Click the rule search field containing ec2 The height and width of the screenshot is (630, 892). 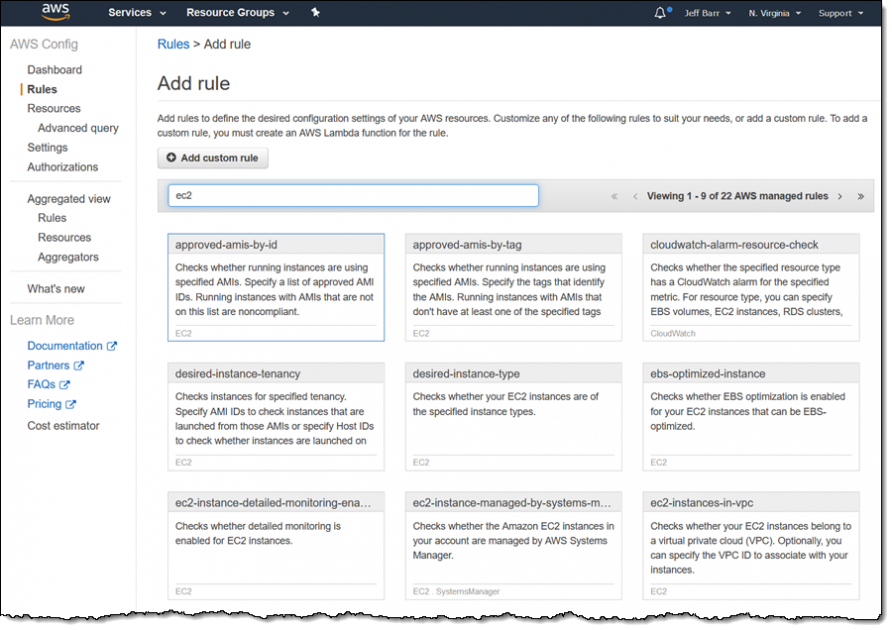click(x=353, y=195)
